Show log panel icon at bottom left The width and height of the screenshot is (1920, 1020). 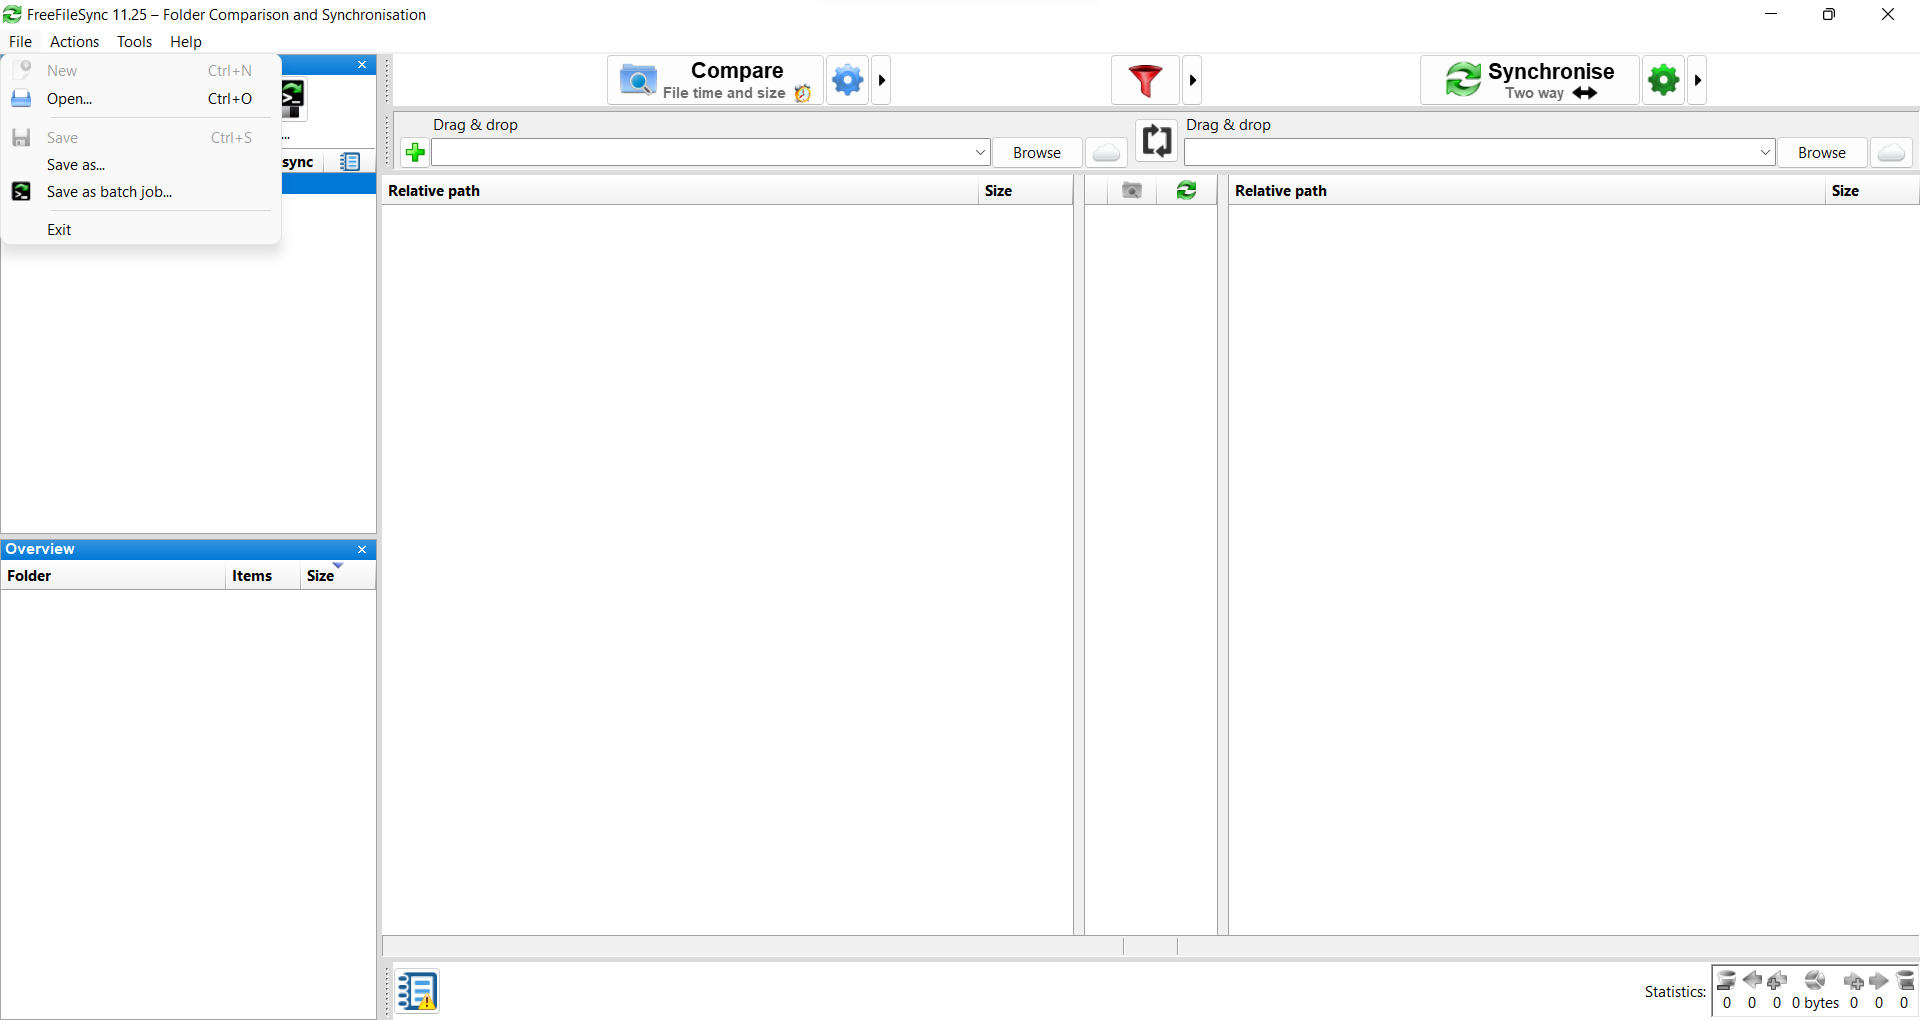[x=417, y=991]
